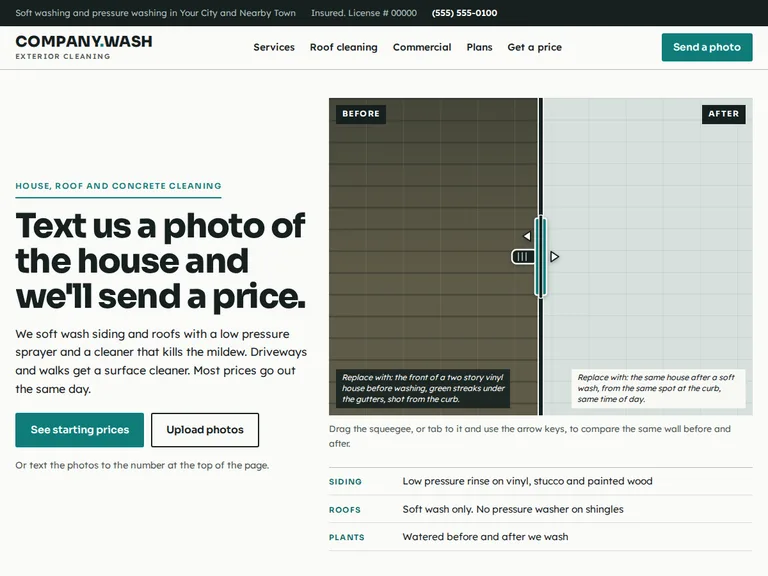Click the squeegee grip handle icon
The image size is (768, 576).
(523, 257)
